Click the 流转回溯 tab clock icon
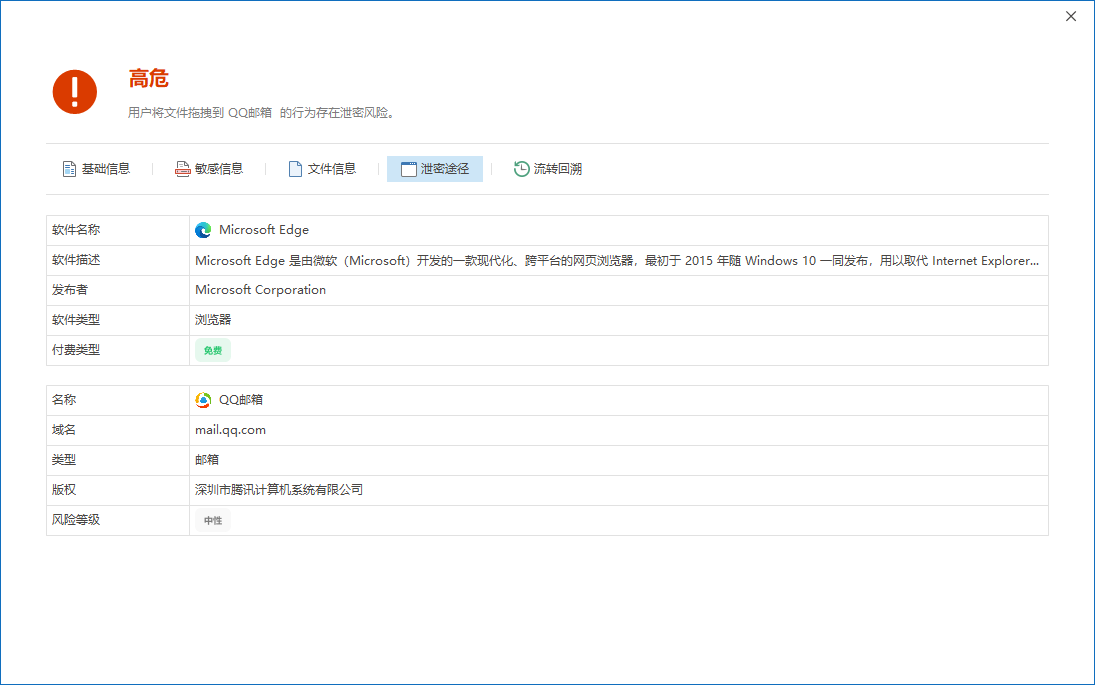 tap(521, 169)
